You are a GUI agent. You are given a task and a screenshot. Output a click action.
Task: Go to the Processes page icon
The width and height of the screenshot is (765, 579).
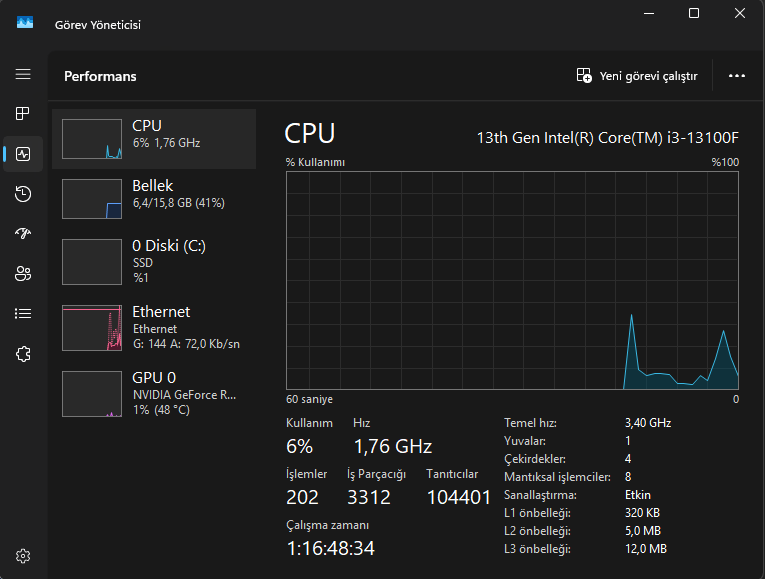click(23, 114)
